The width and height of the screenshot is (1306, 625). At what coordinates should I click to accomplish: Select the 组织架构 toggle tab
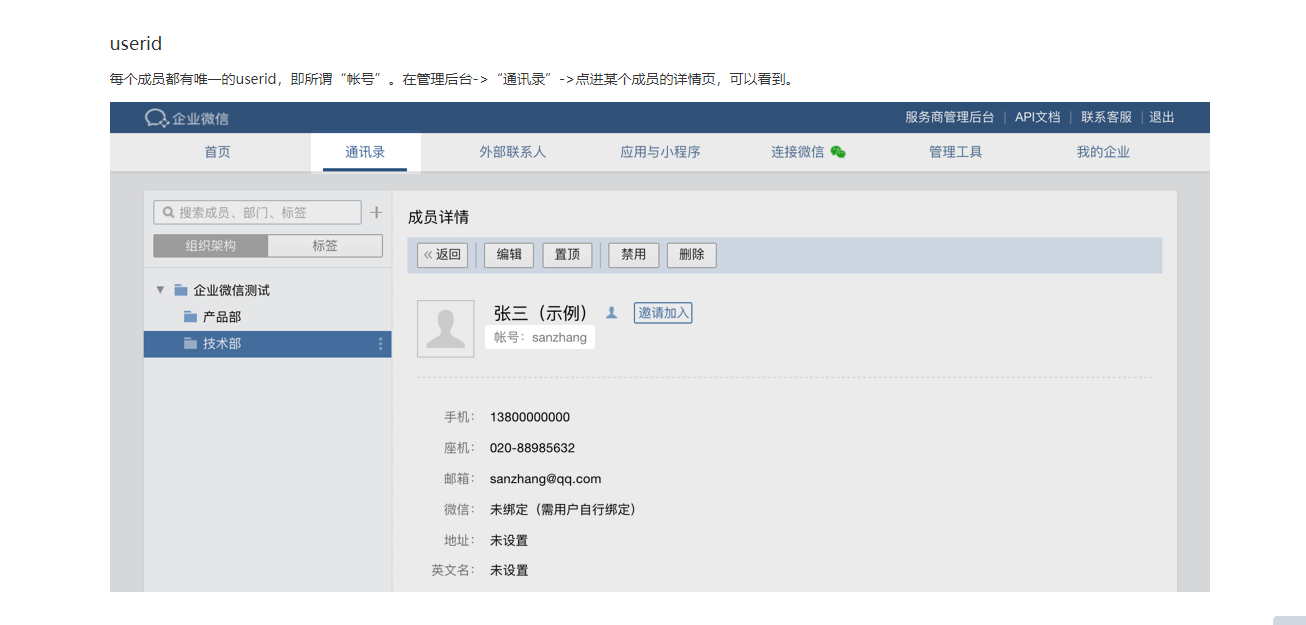[x=211, y=246]
